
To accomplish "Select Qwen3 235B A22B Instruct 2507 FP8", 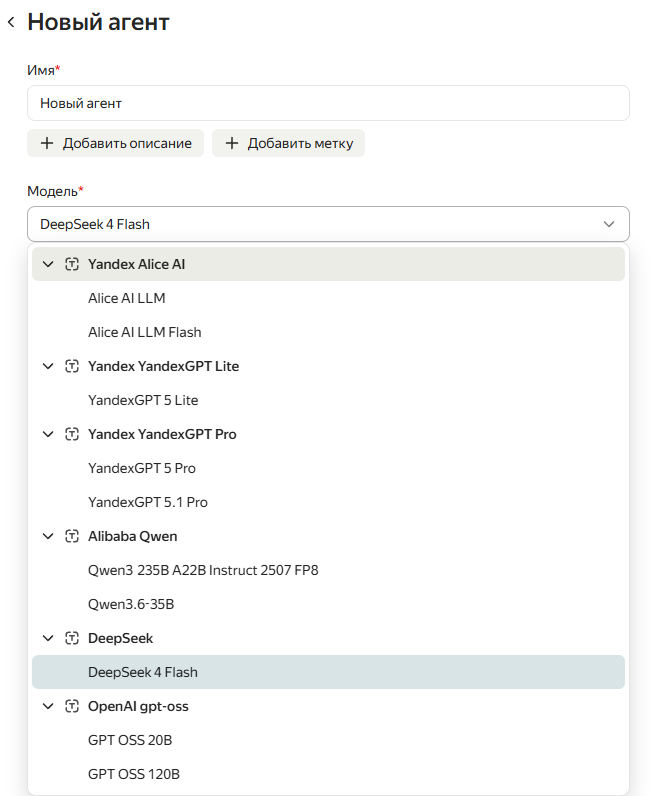I will [x=328, y=570].
